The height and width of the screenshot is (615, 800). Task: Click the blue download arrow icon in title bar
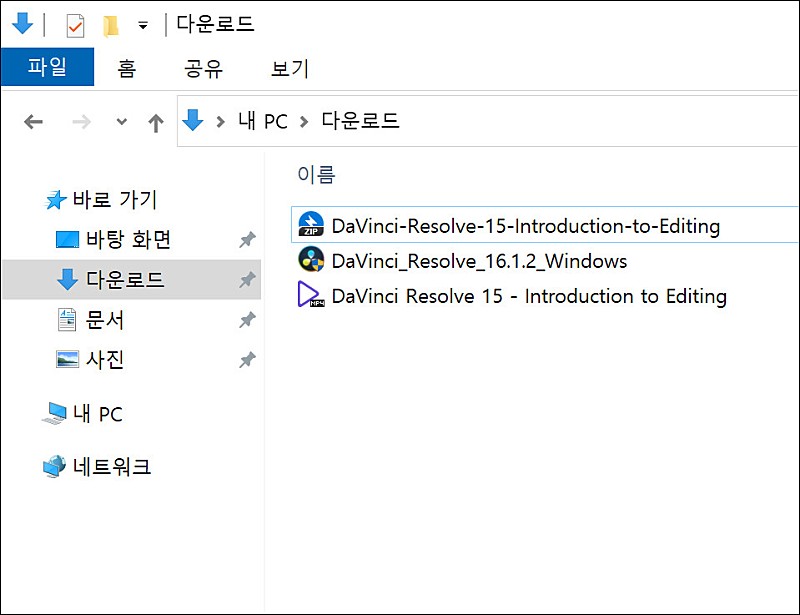pyautogui.click(x=22, y=24)
